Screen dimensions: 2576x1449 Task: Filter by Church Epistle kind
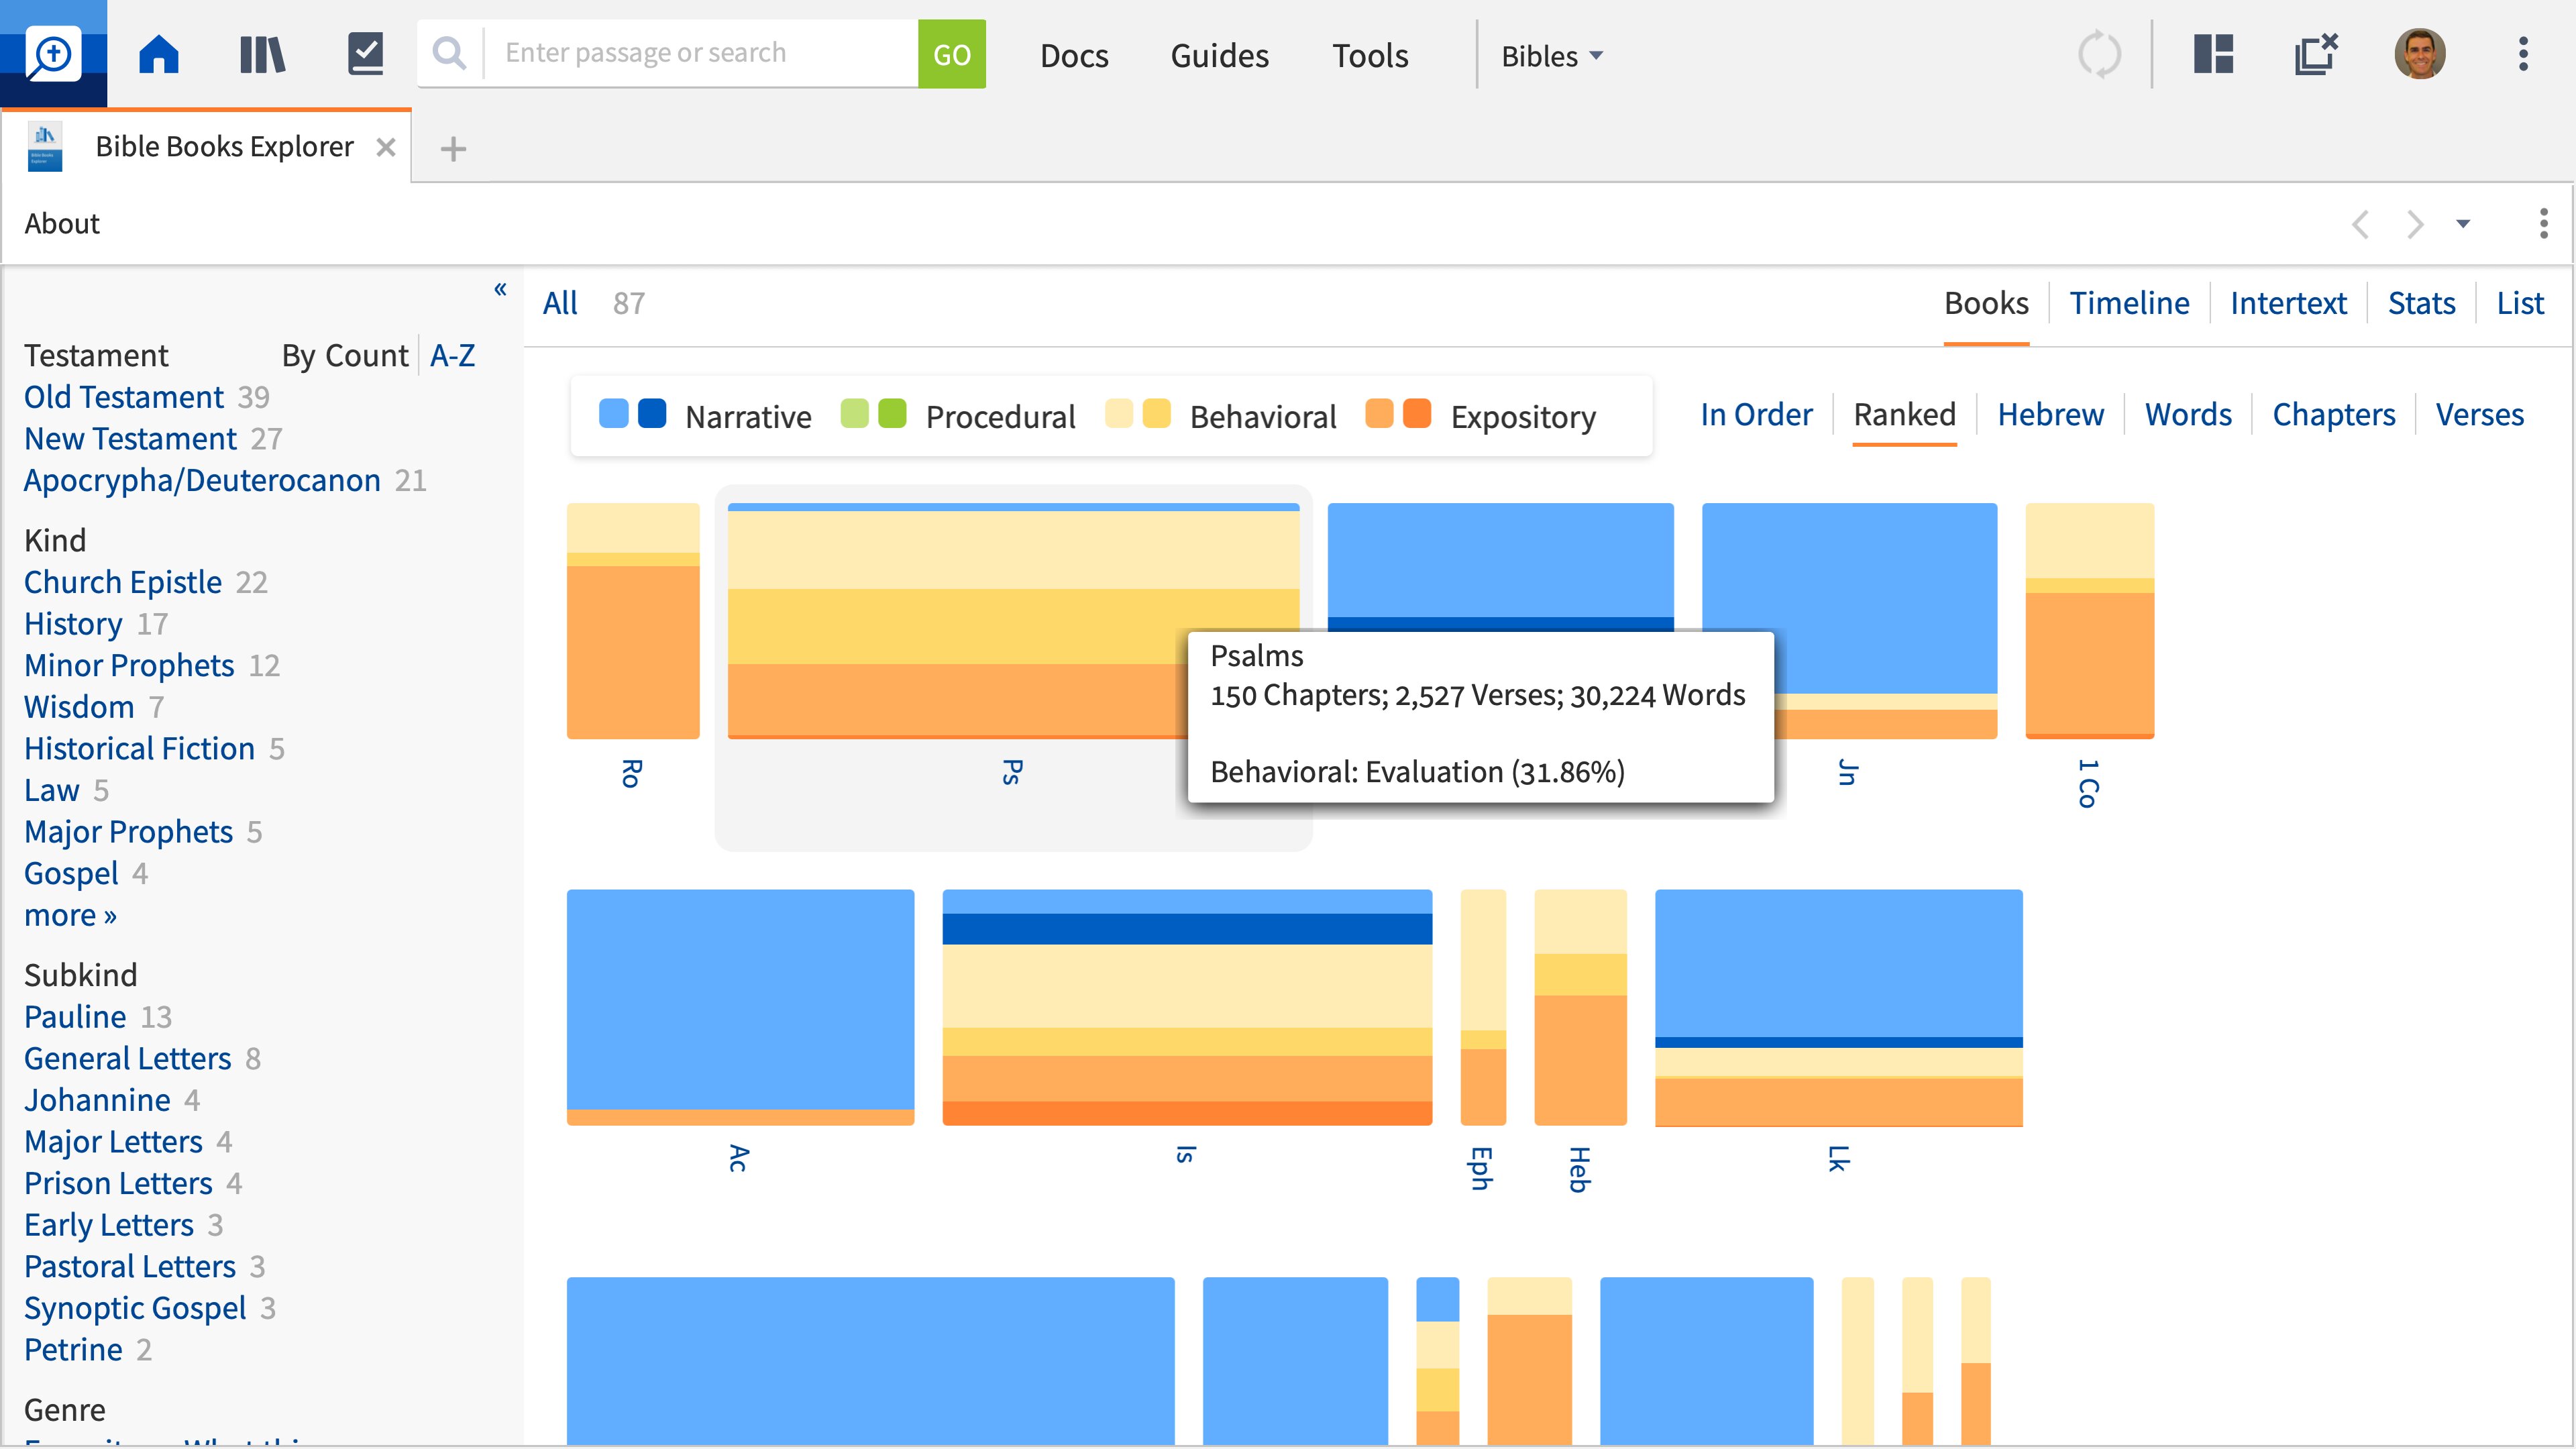click(x=123, y=582)
